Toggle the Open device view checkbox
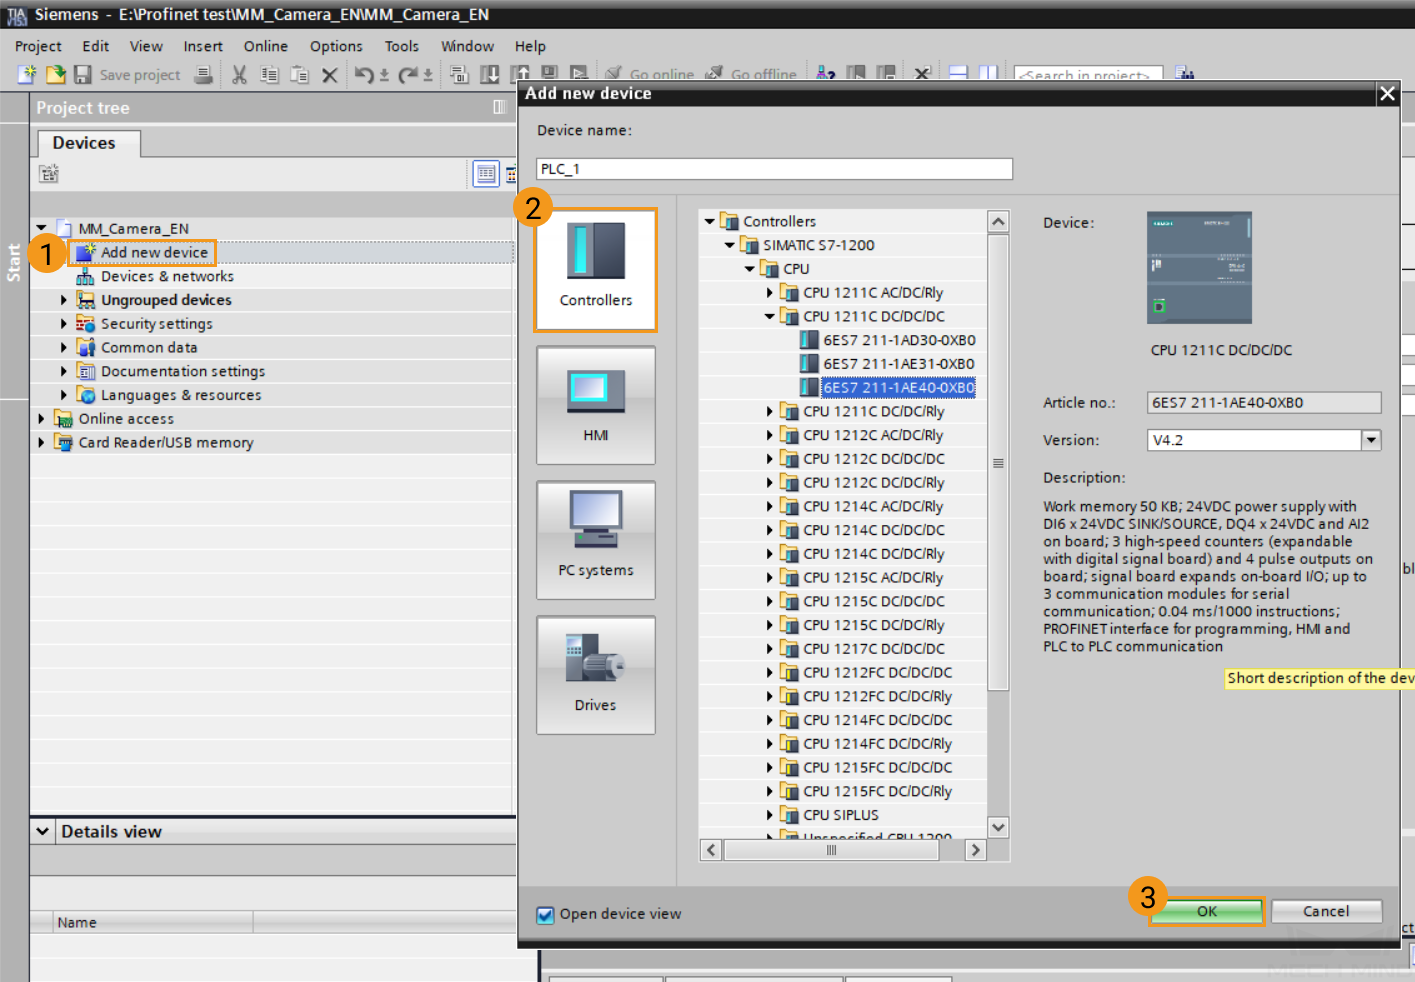 coord(546,915)
